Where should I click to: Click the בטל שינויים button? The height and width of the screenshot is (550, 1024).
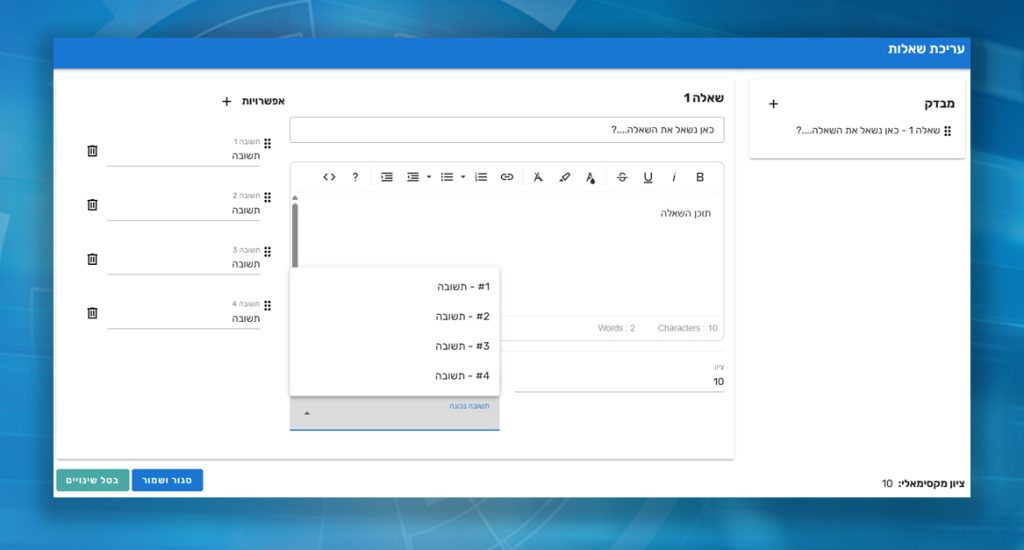(x=92, y=480)
